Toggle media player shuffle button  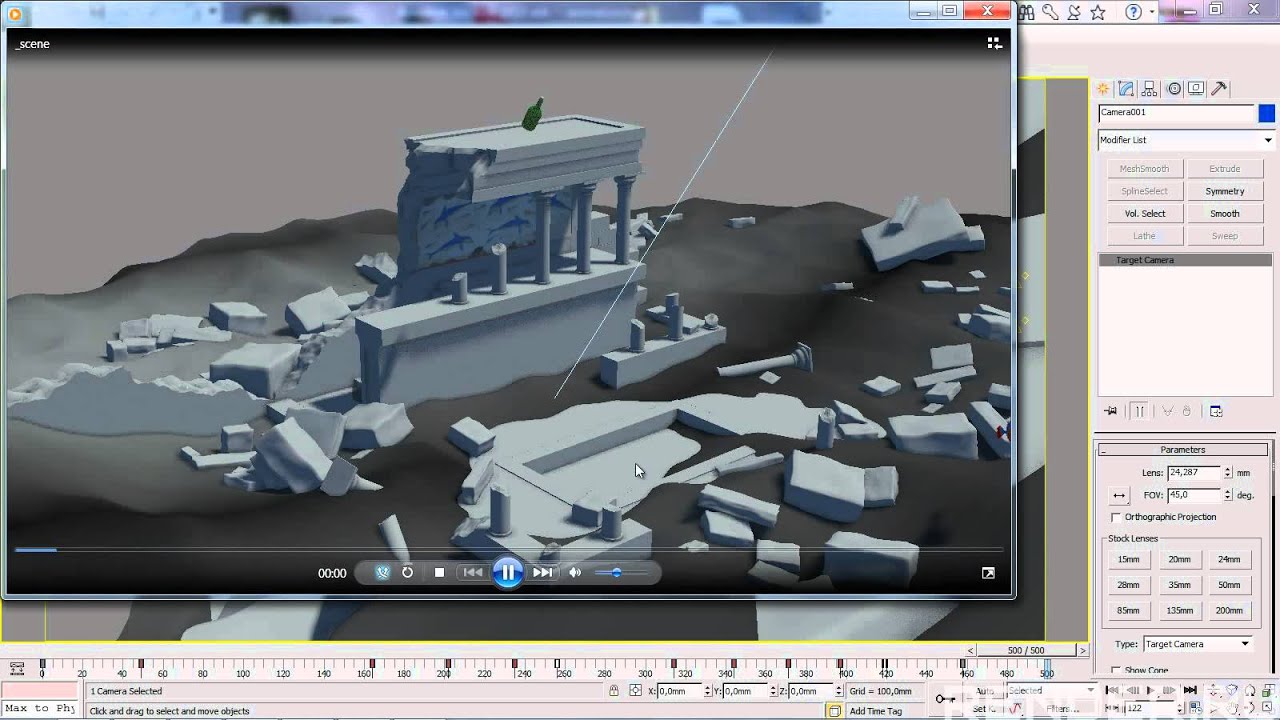[382, 573]
